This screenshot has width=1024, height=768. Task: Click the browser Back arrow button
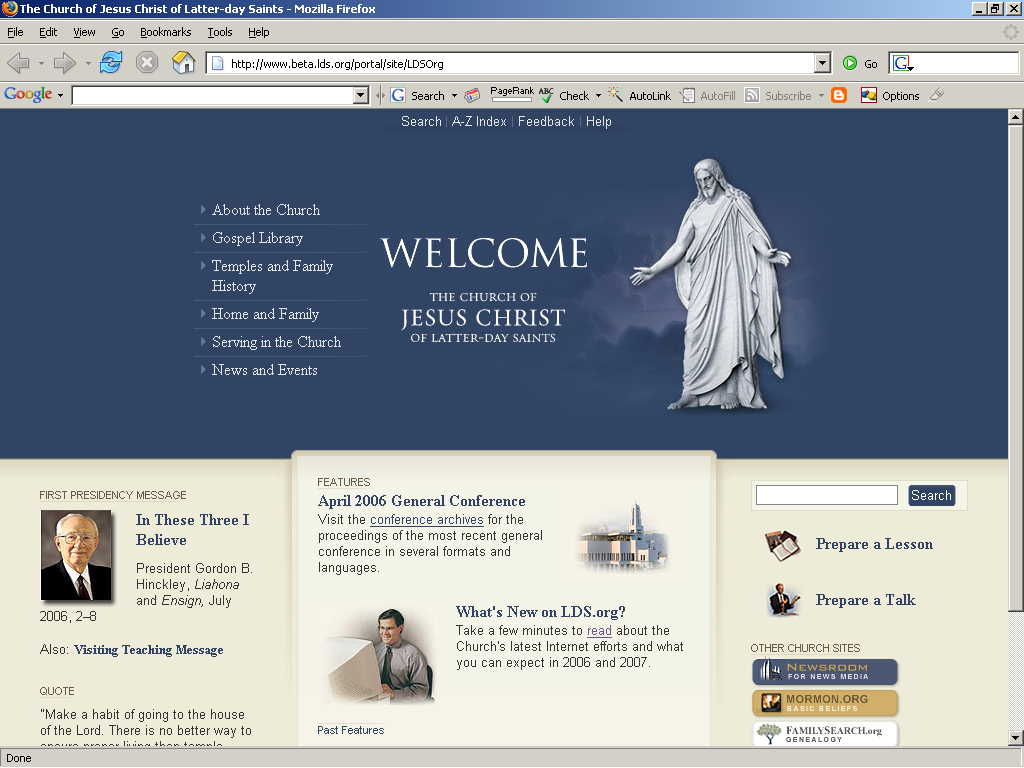19,63
